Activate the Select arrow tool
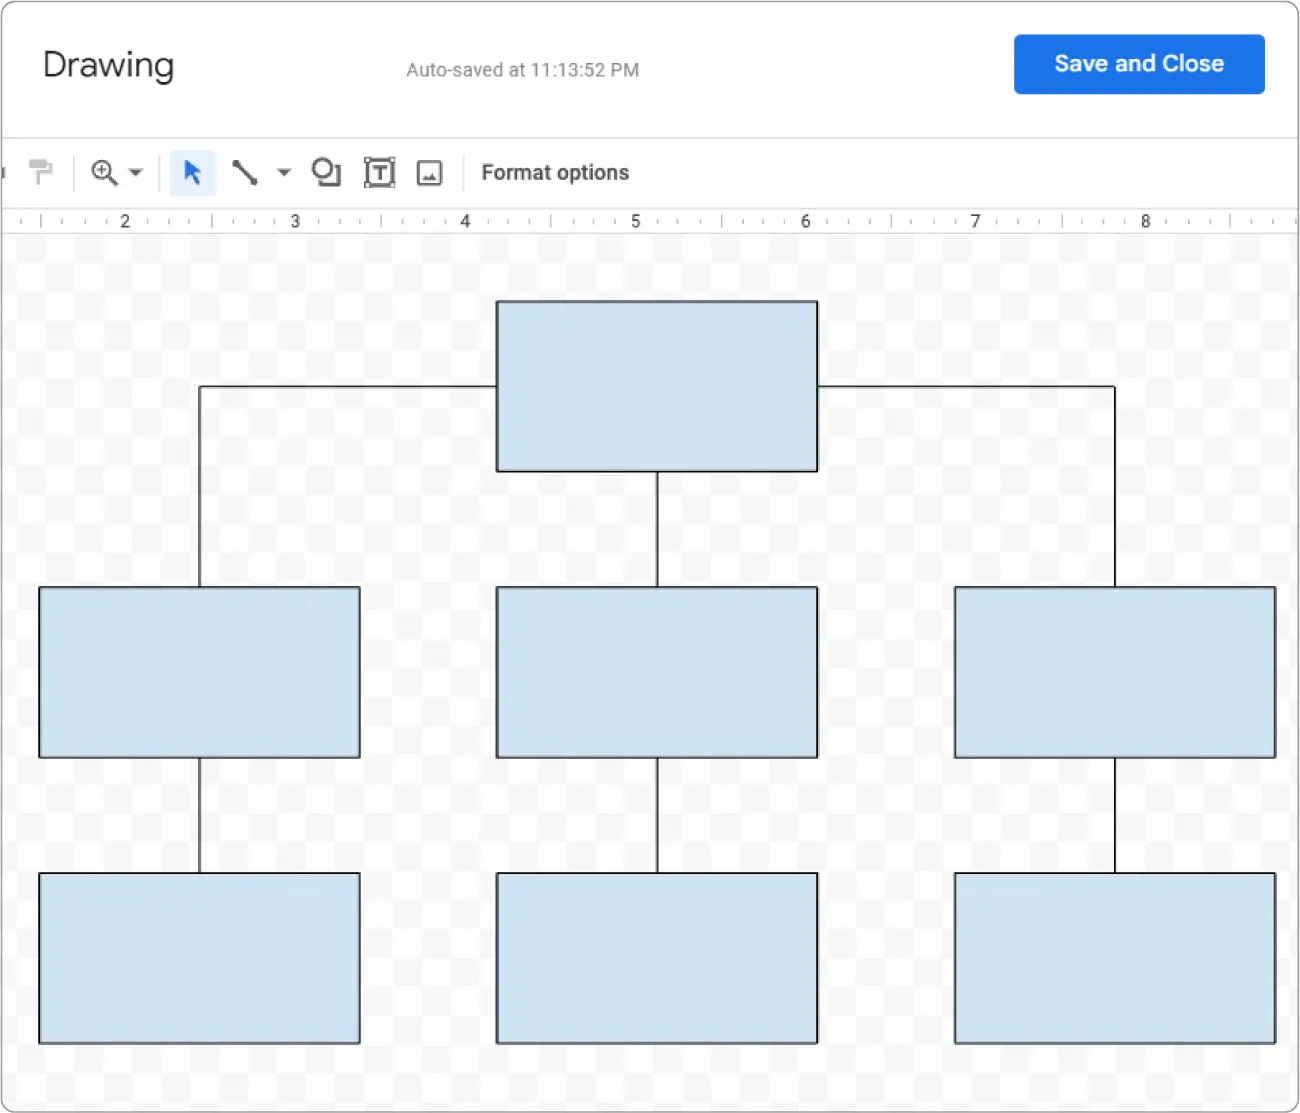Screen dimensions: 1300x1113 [x=192, y=172]
